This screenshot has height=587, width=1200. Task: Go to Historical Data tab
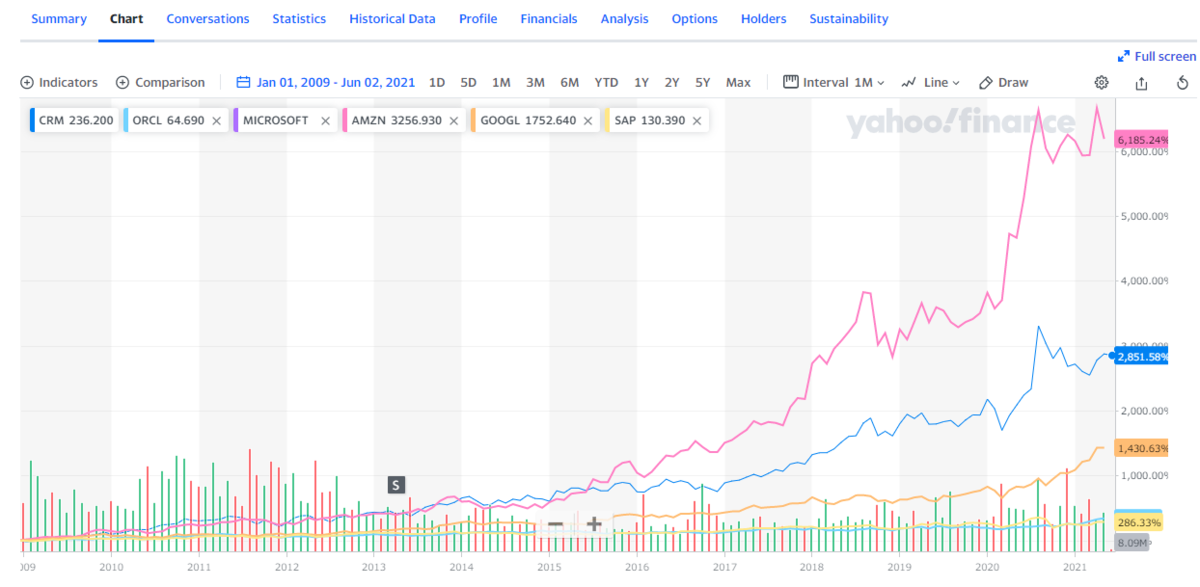click(392, 19)
